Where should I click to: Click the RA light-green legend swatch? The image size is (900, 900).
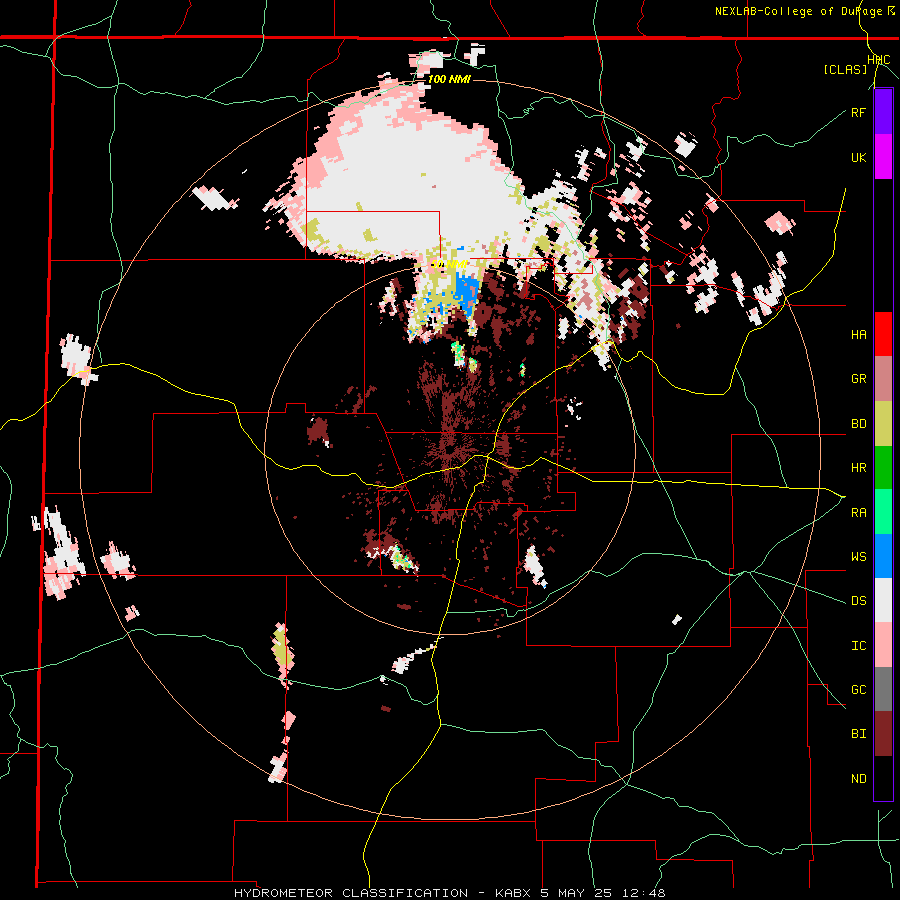coord(883,512)
